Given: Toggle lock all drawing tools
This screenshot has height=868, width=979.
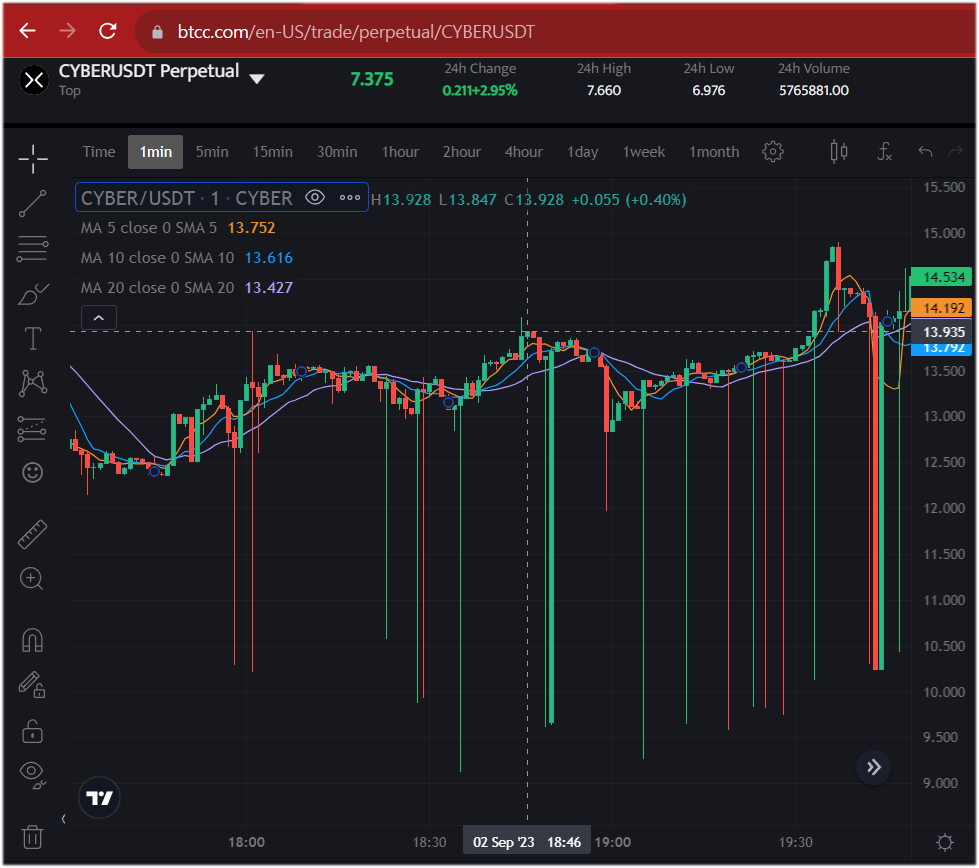Looking at the screenshot, I should coord(33,730).
